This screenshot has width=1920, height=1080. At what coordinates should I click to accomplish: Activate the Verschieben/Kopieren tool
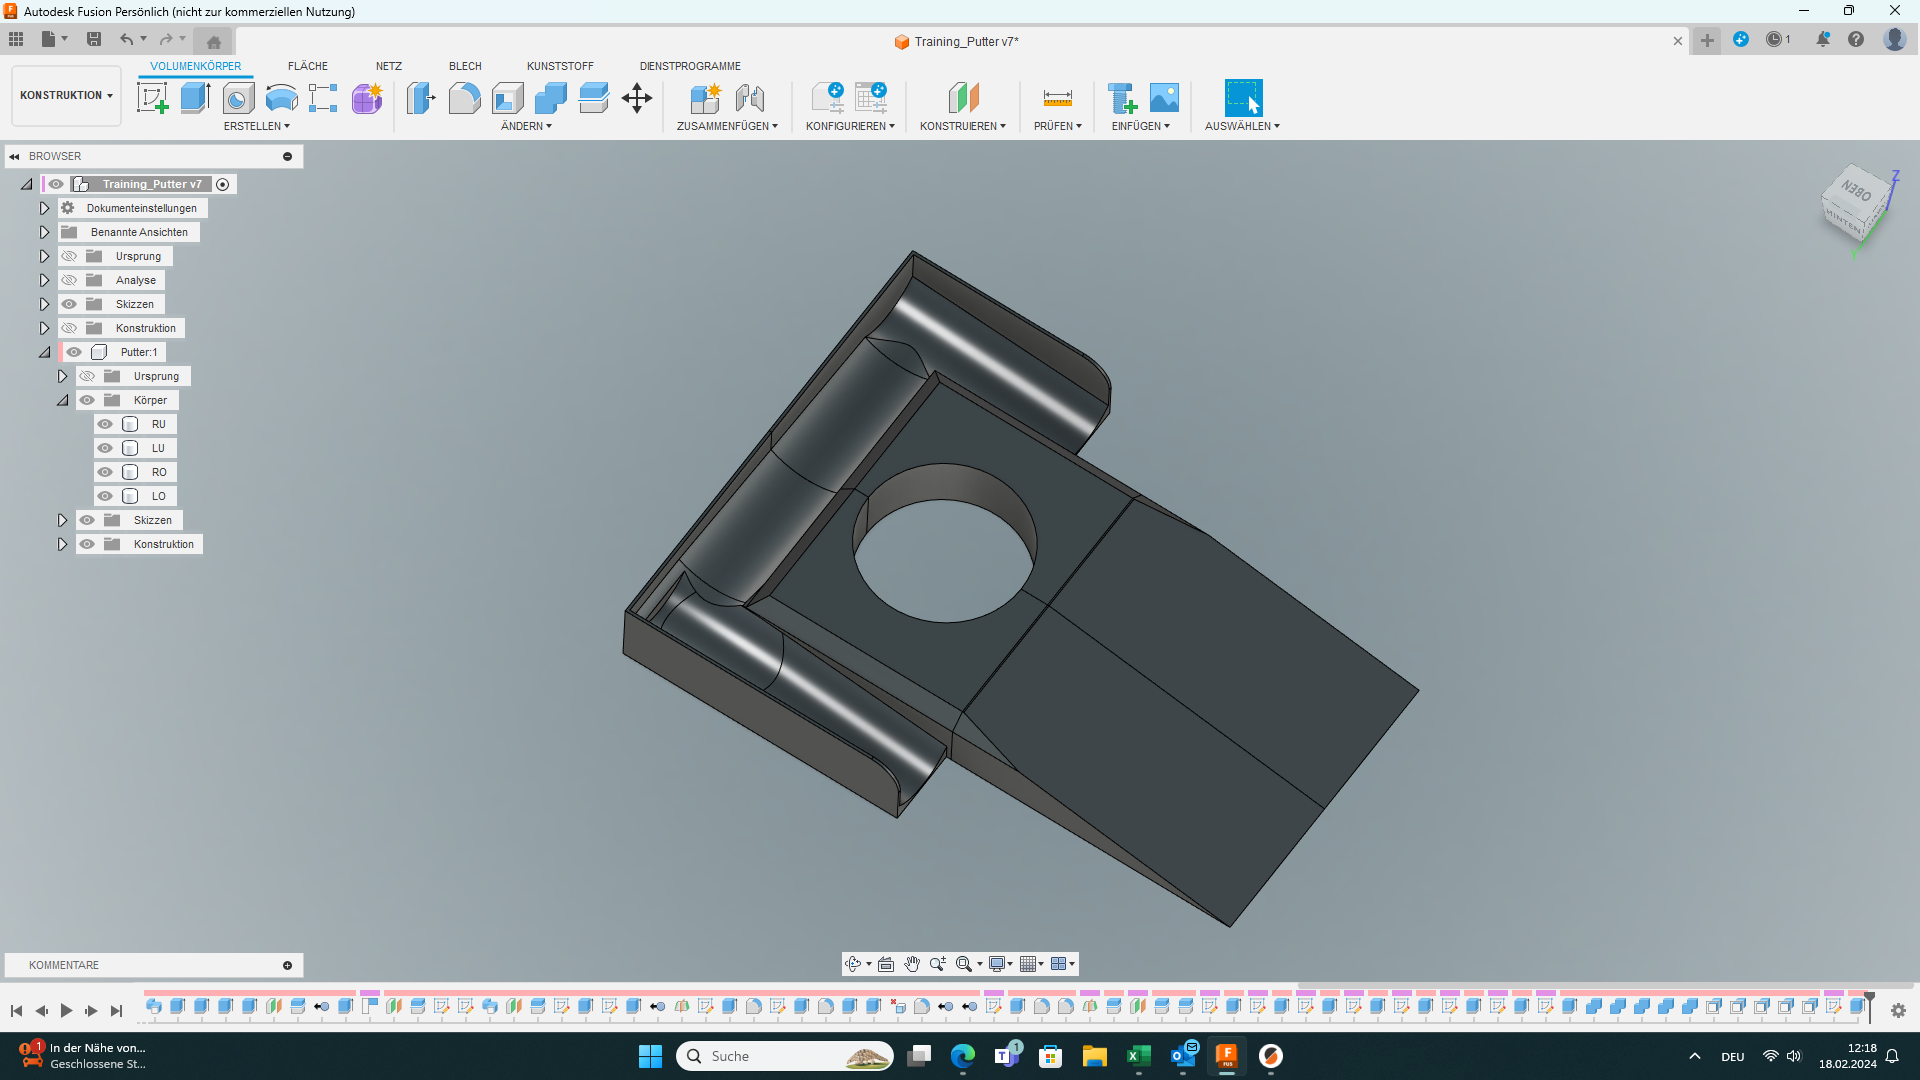(x=637, y=97)
